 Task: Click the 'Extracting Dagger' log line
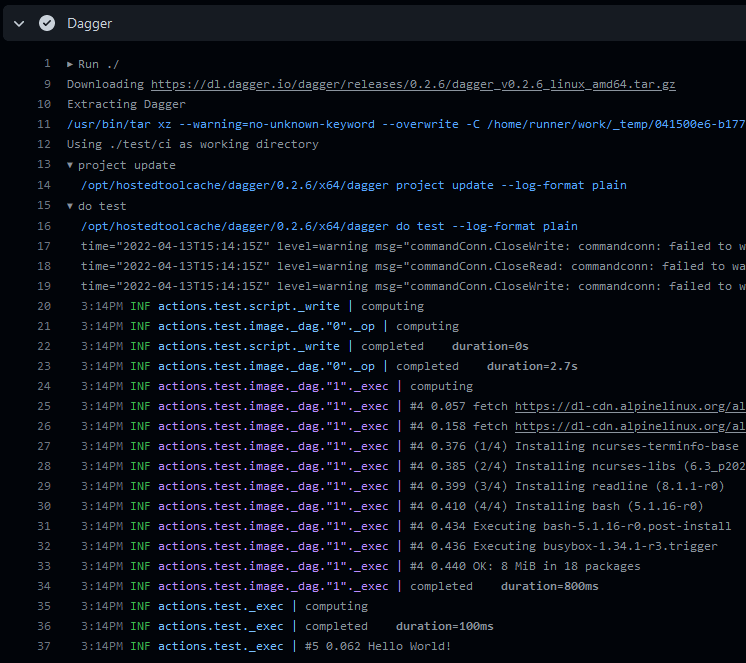(126, 104)
